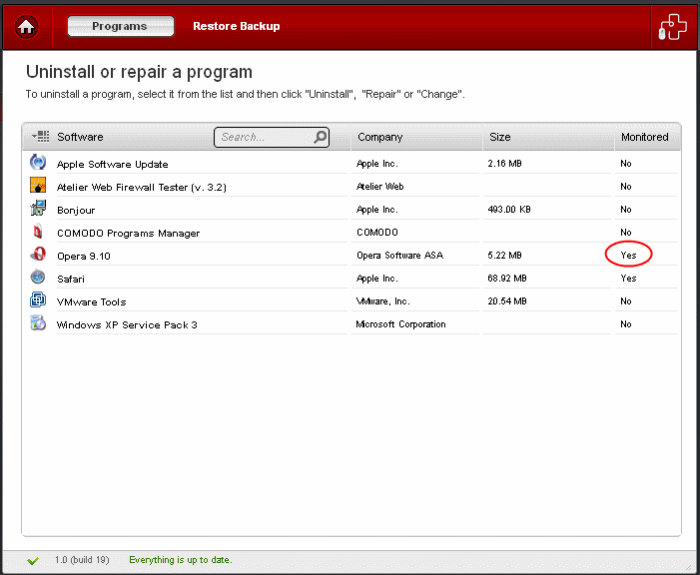Click VMware Tools Monitored No value
Viewport: 700px width, 575px height.
click(x=625, y=301)
